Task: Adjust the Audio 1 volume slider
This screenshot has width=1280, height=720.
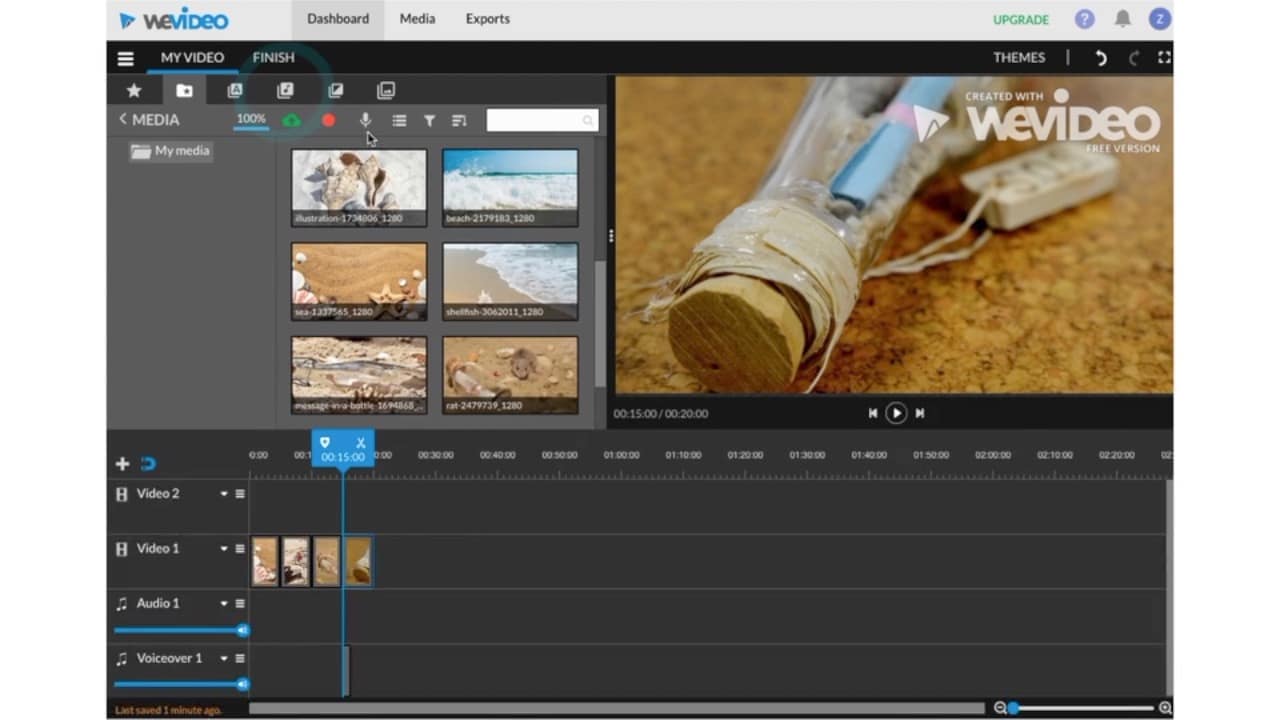Action: click(x=243, y=630)
